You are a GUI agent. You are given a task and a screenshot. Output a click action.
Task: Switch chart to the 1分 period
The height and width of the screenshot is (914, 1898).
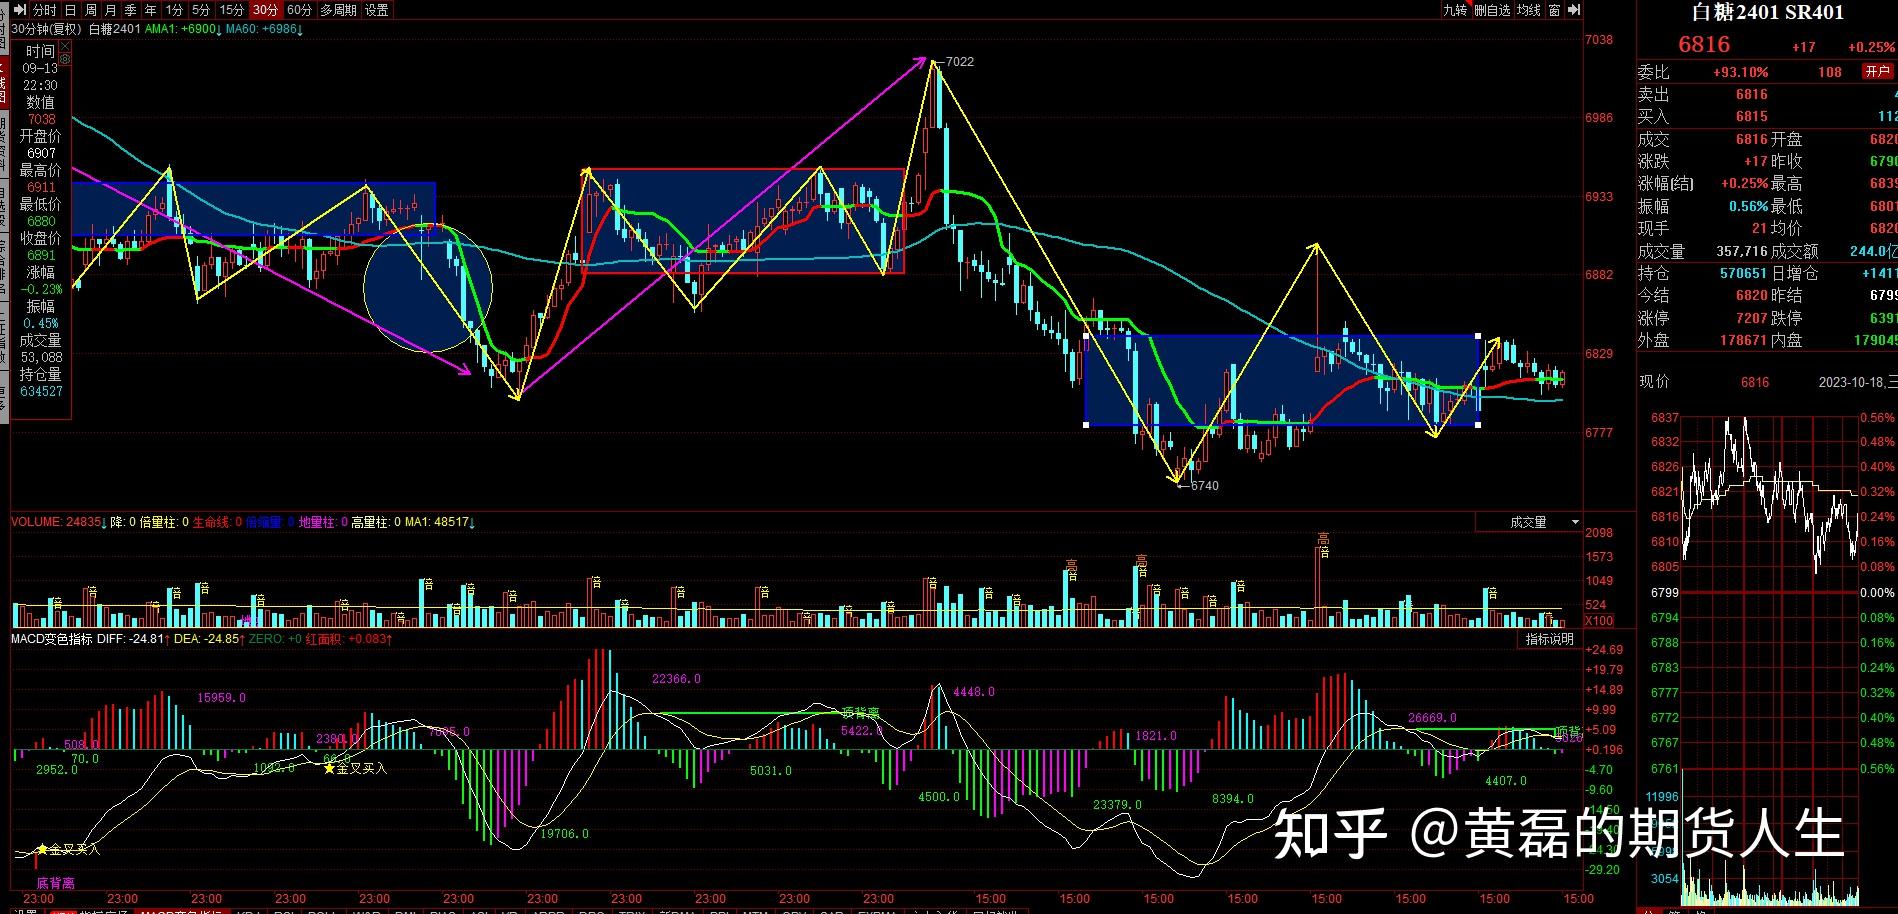pos(175,10)
